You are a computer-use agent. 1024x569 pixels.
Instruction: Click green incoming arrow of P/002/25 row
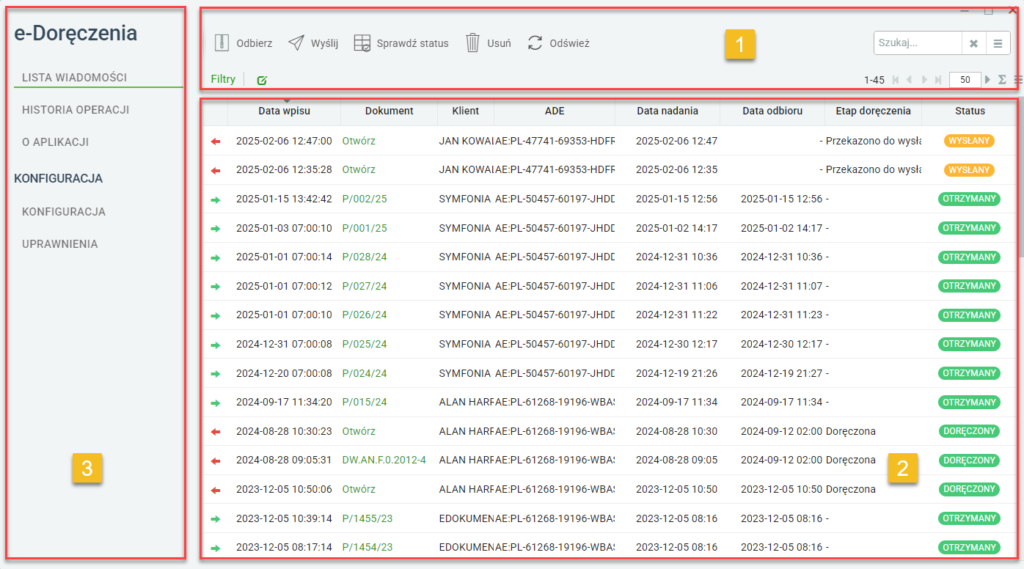(x=216, y=200)
